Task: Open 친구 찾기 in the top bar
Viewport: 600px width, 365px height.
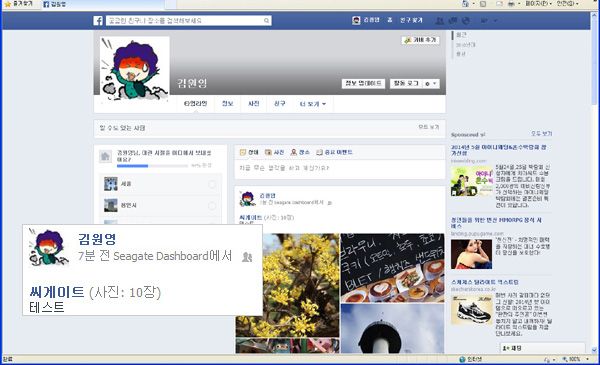Action: click(x=411, y=20)
